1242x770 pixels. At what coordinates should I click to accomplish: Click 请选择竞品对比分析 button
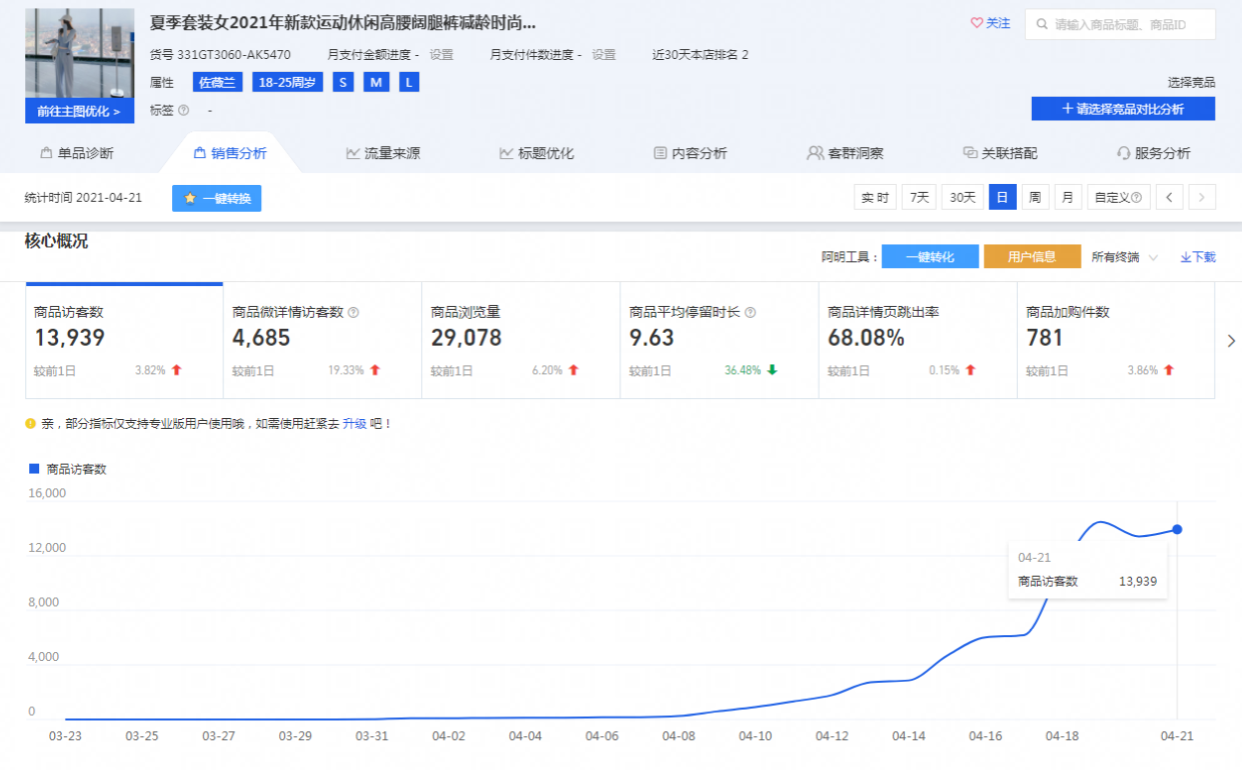coord(1123,108)
